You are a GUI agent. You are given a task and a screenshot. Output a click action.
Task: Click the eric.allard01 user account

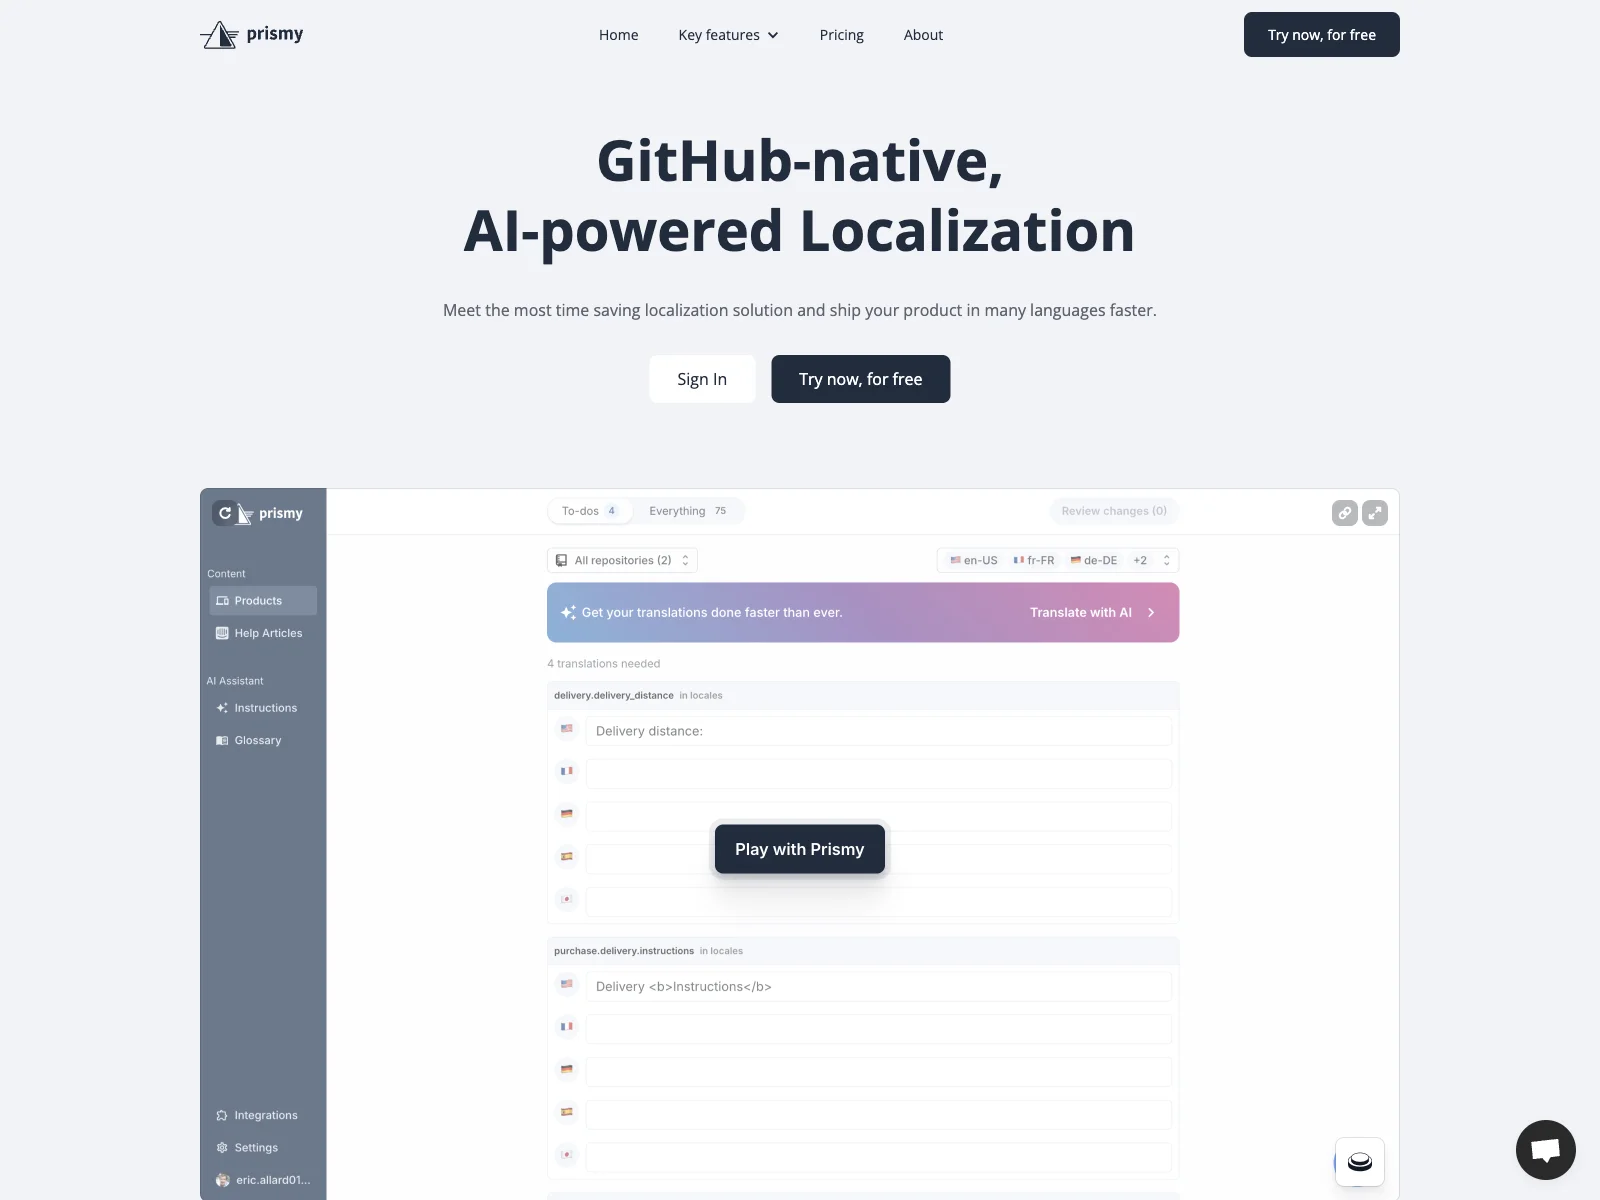pos(263,1180)
